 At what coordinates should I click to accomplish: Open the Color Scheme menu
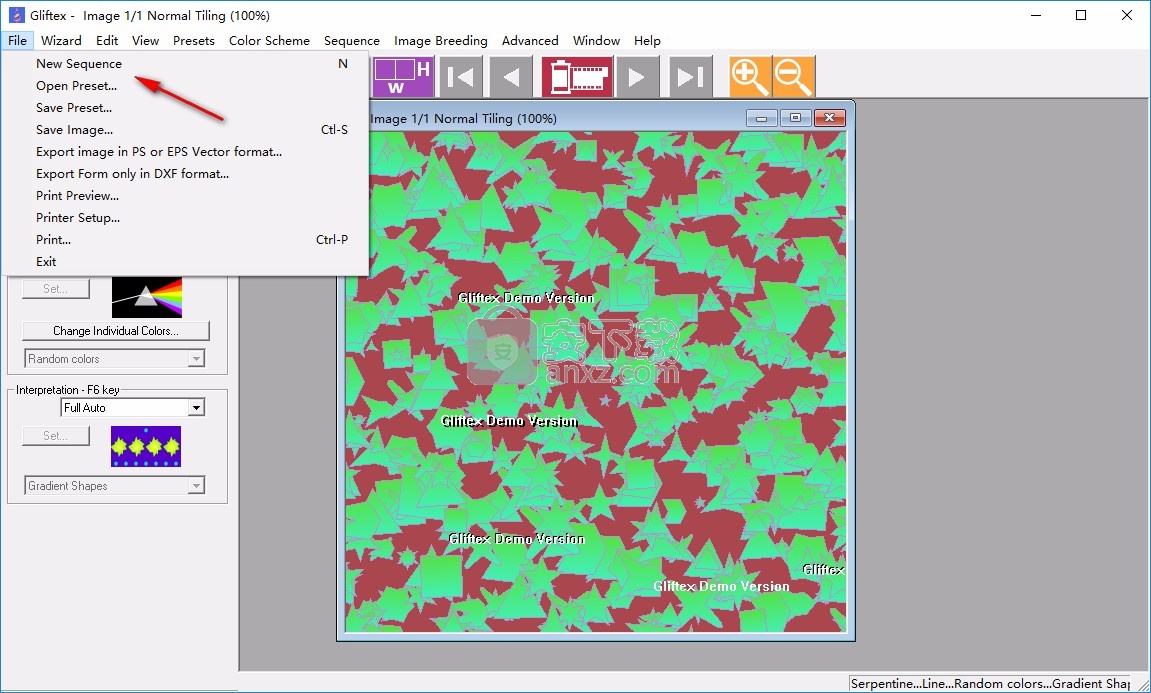(x=269, y=40)
